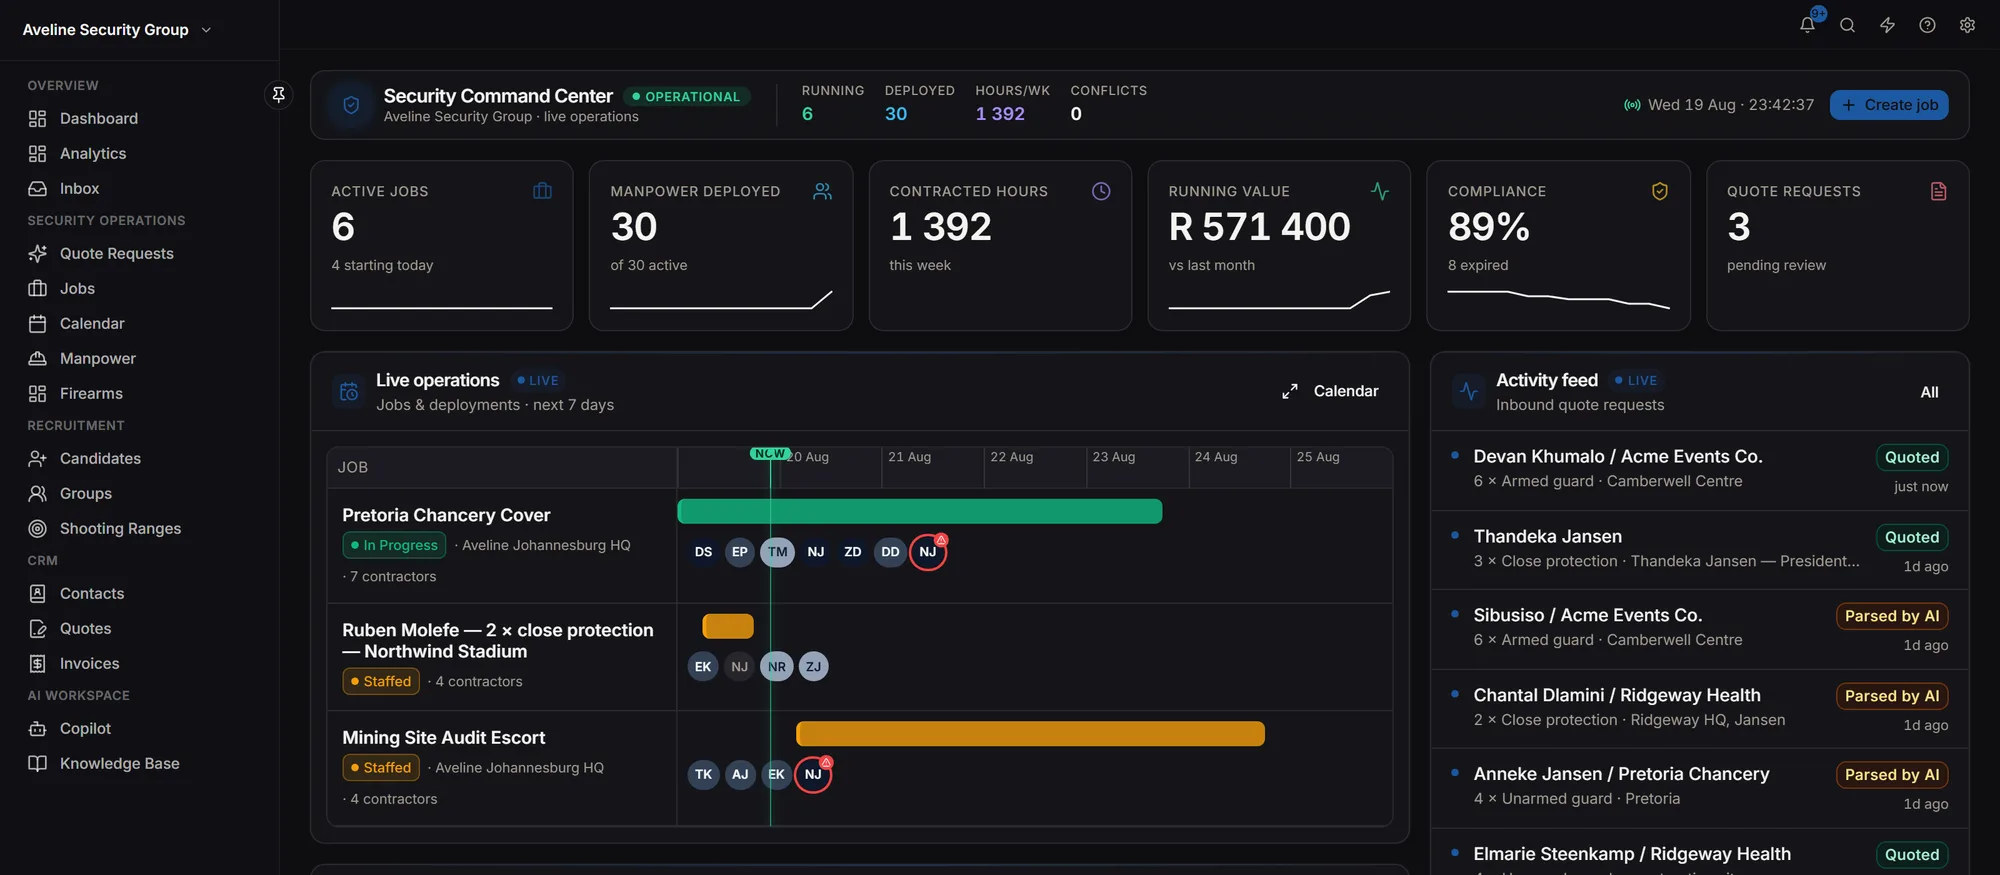
Task: Click the Manpower Deployed people icon
Action: pyautogui.click(x=822, y=191)
